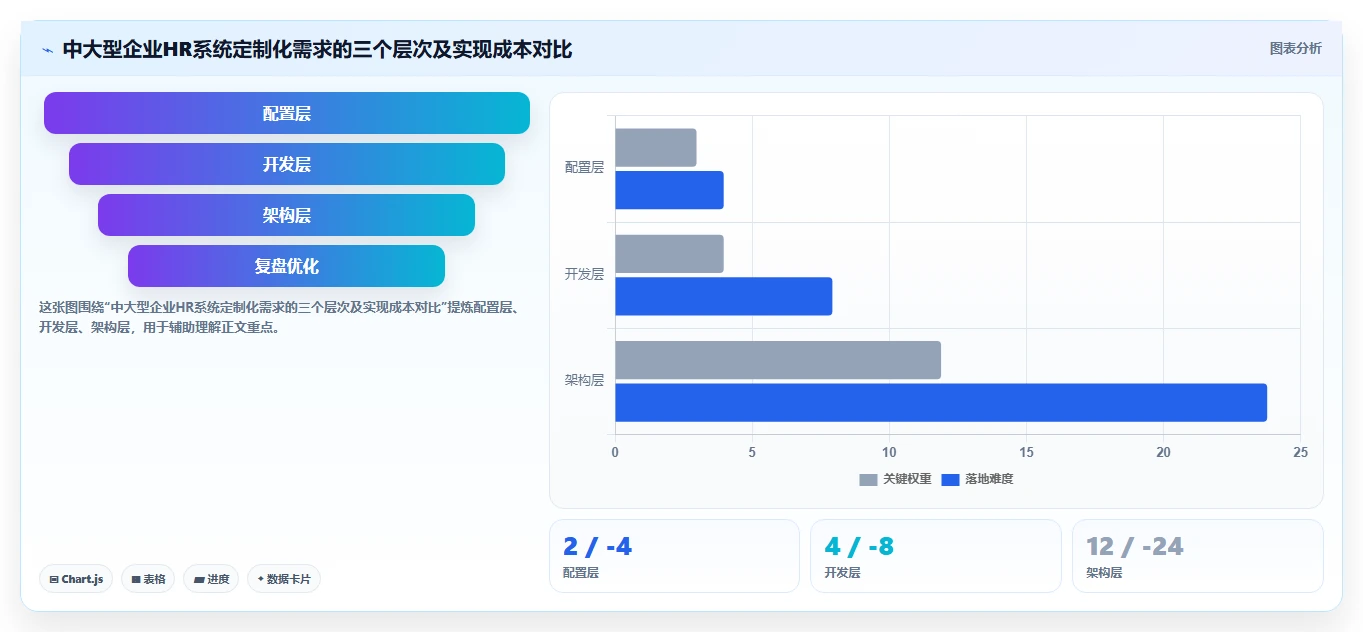Image resolution: width=1363 pixels, height=632 pixels.
Task: Click the 进度 tag chip
Action: 211,579
